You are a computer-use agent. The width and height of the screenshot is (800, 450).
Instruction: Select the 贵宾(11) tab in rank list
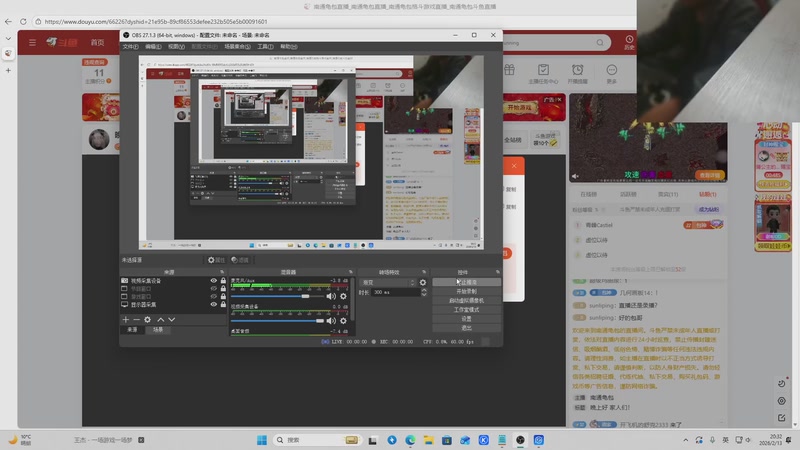point(668,194)
